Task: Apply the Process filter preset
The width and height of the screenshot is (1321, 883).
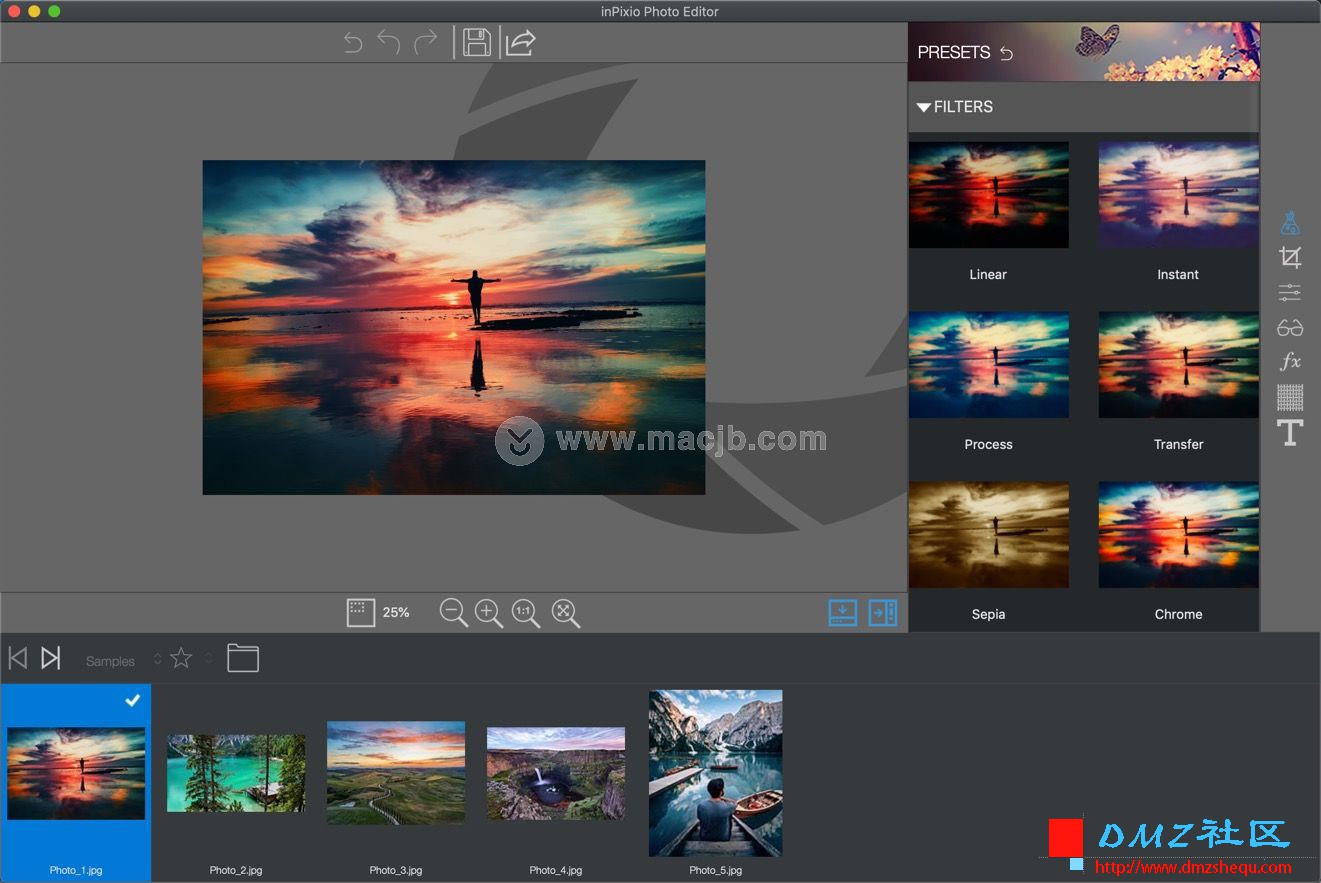Action: click(x=989, y=365)
